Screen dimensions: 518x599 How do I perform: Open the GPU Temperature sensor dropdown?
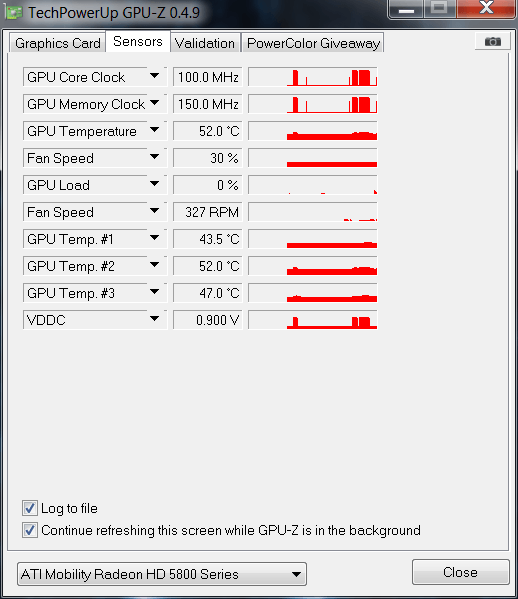(x=155, y=130)
